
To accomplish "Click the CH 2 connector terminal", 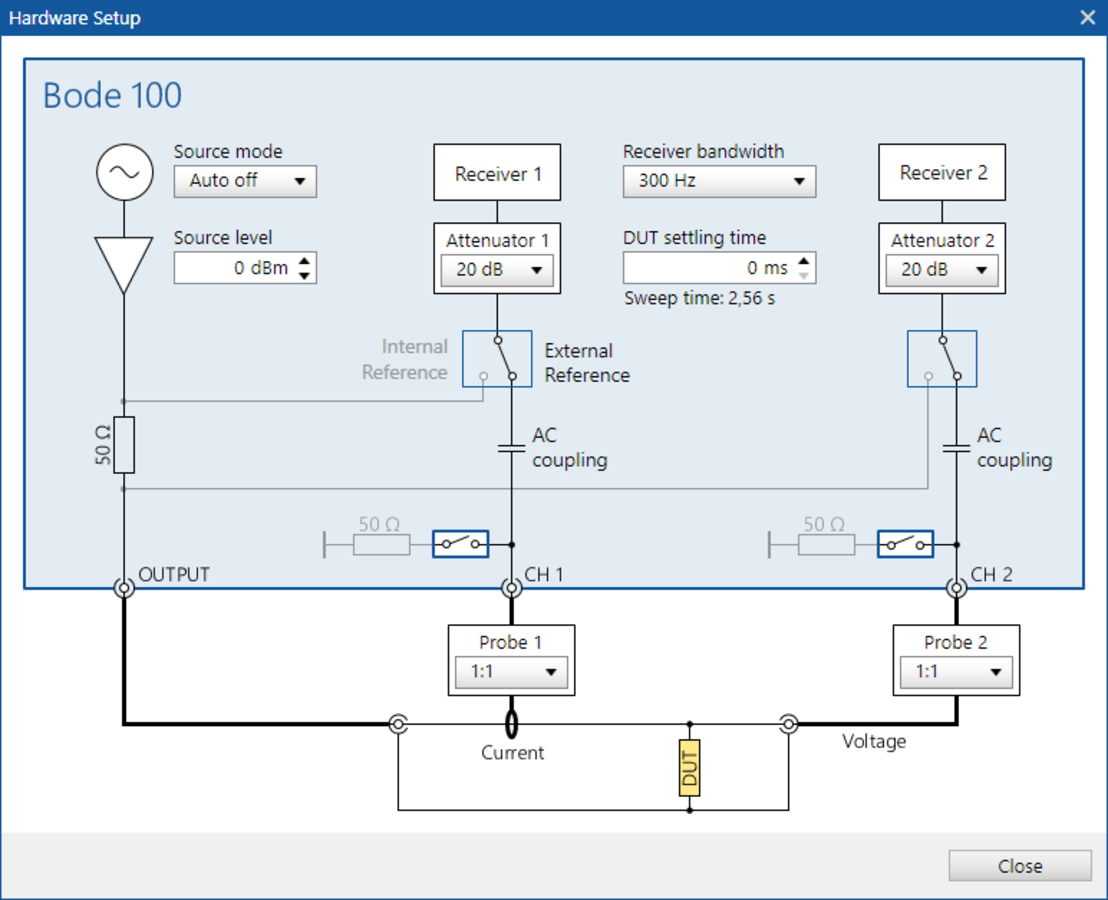I will pyautogui.click(x=956, y=588).
